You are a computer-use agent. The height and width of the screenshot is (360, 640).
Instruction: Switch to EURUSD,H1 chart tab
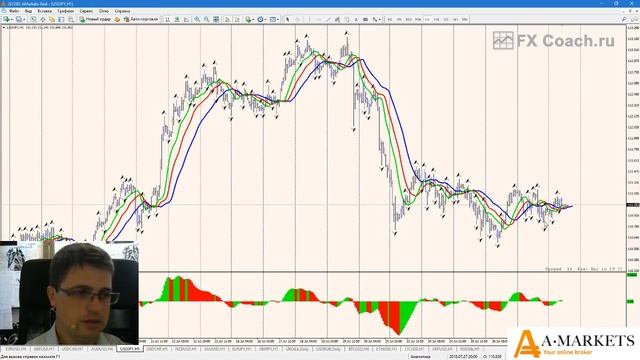click(x=16, y=349)
